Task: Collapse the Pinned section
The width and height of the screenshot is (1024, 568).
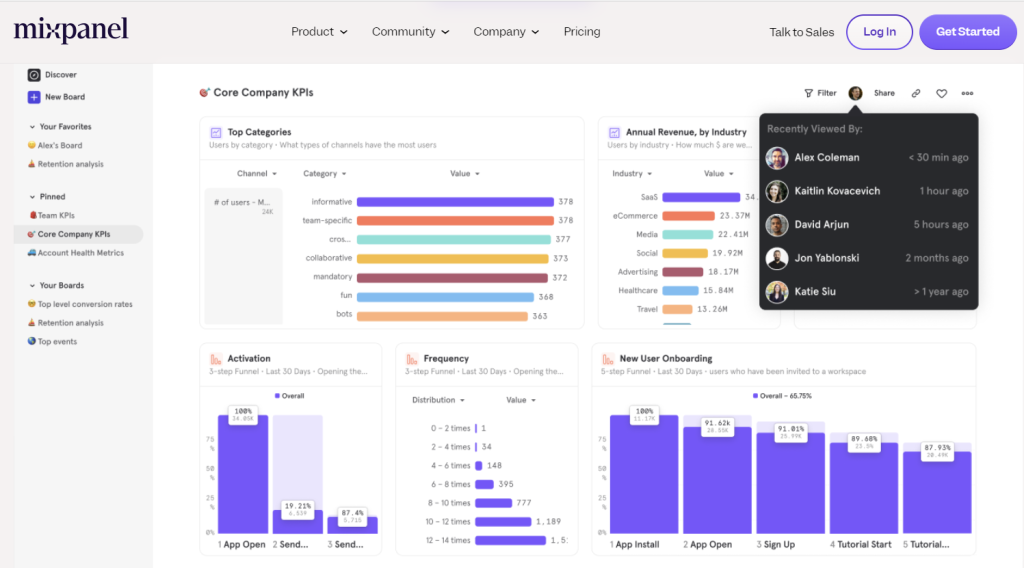Action: pyautogui.click(x=32, y=197)
